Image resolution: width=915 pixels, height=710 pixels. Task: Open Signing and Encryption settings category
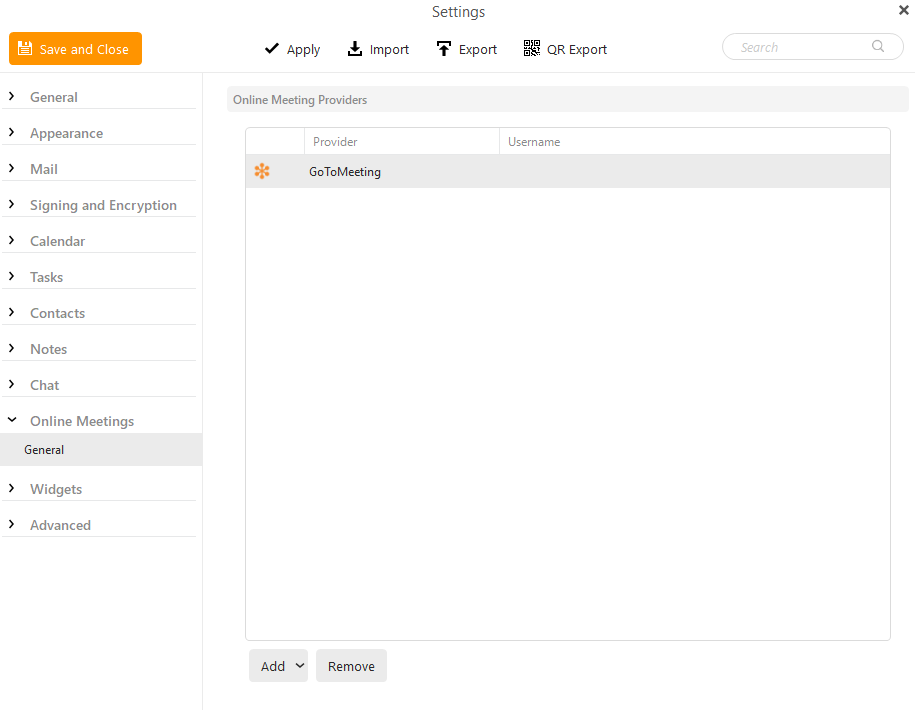[x=103, y=205]
